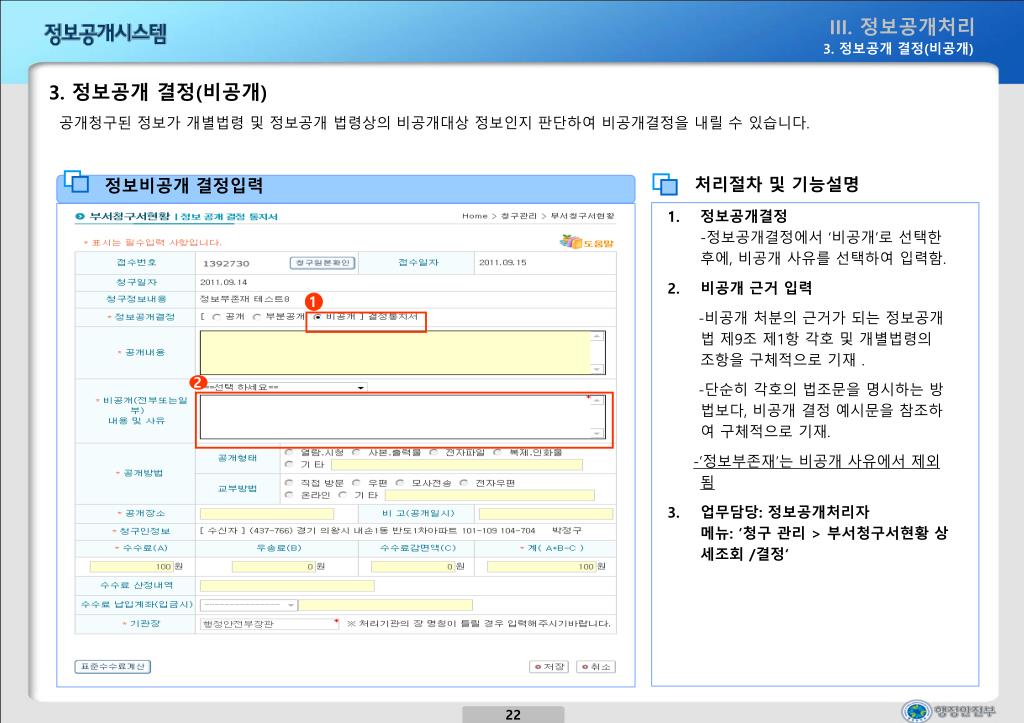The height and width of the screenshot is (723, 1024).
Task: Click the 비 고(공개일시) input field
Action: (x=546, y=514)
